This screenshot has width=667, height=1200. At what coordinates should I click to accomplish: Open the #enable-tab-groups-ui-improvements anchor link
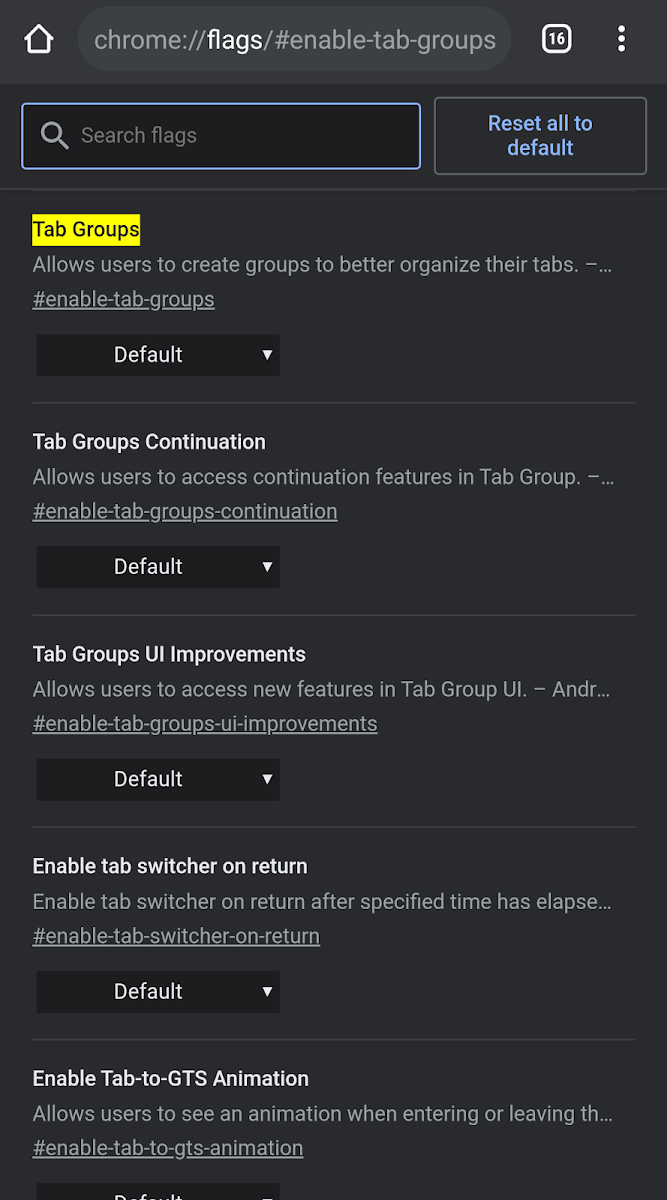point(205,724)
